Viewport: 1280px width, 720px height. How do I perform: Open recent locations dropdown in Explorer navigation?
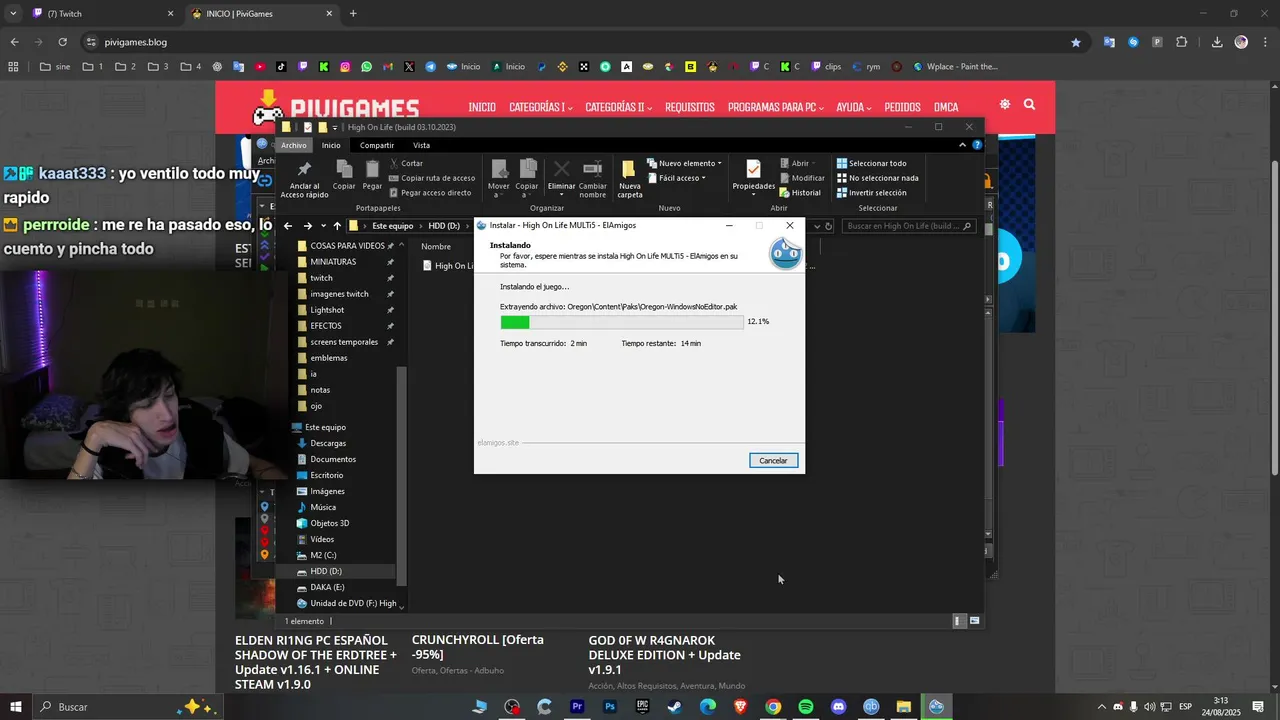click(323, 226)
